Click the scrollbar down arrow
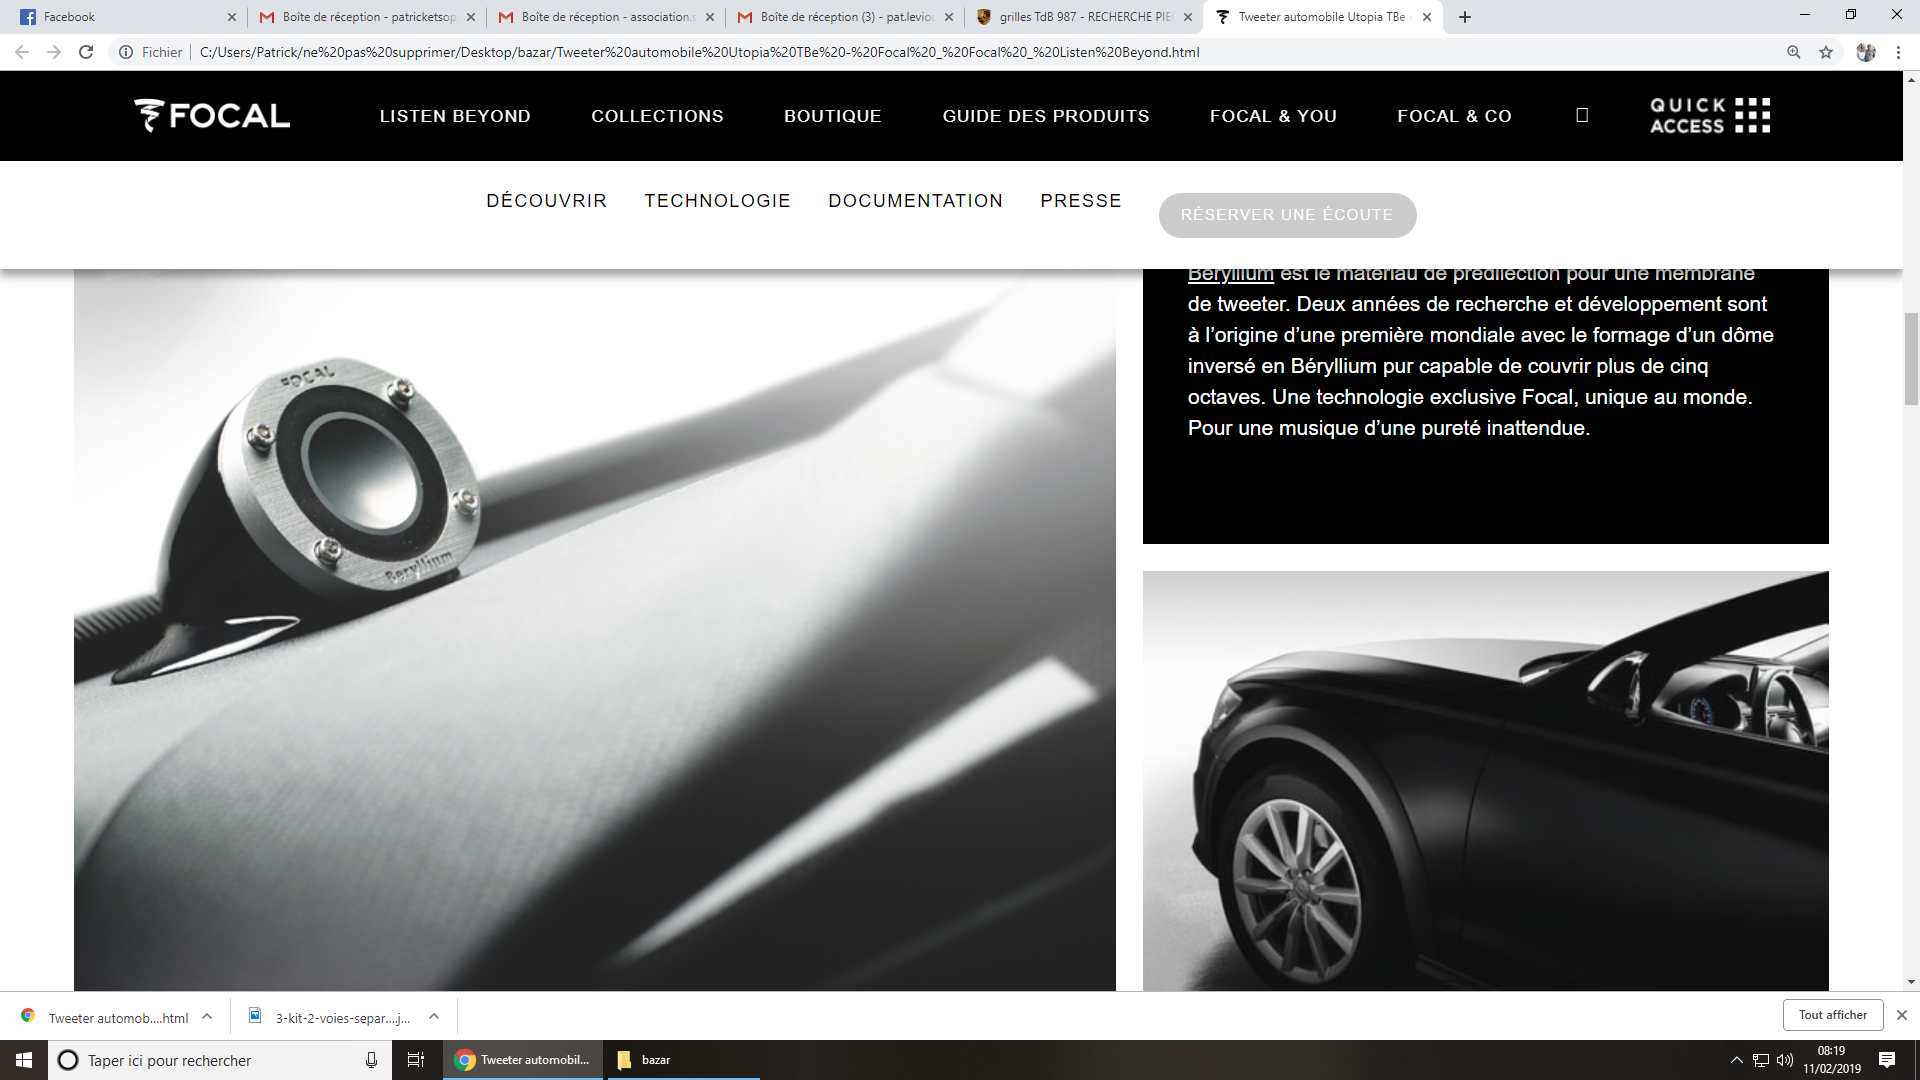1920x1080 pixels. click(1911, 982)
